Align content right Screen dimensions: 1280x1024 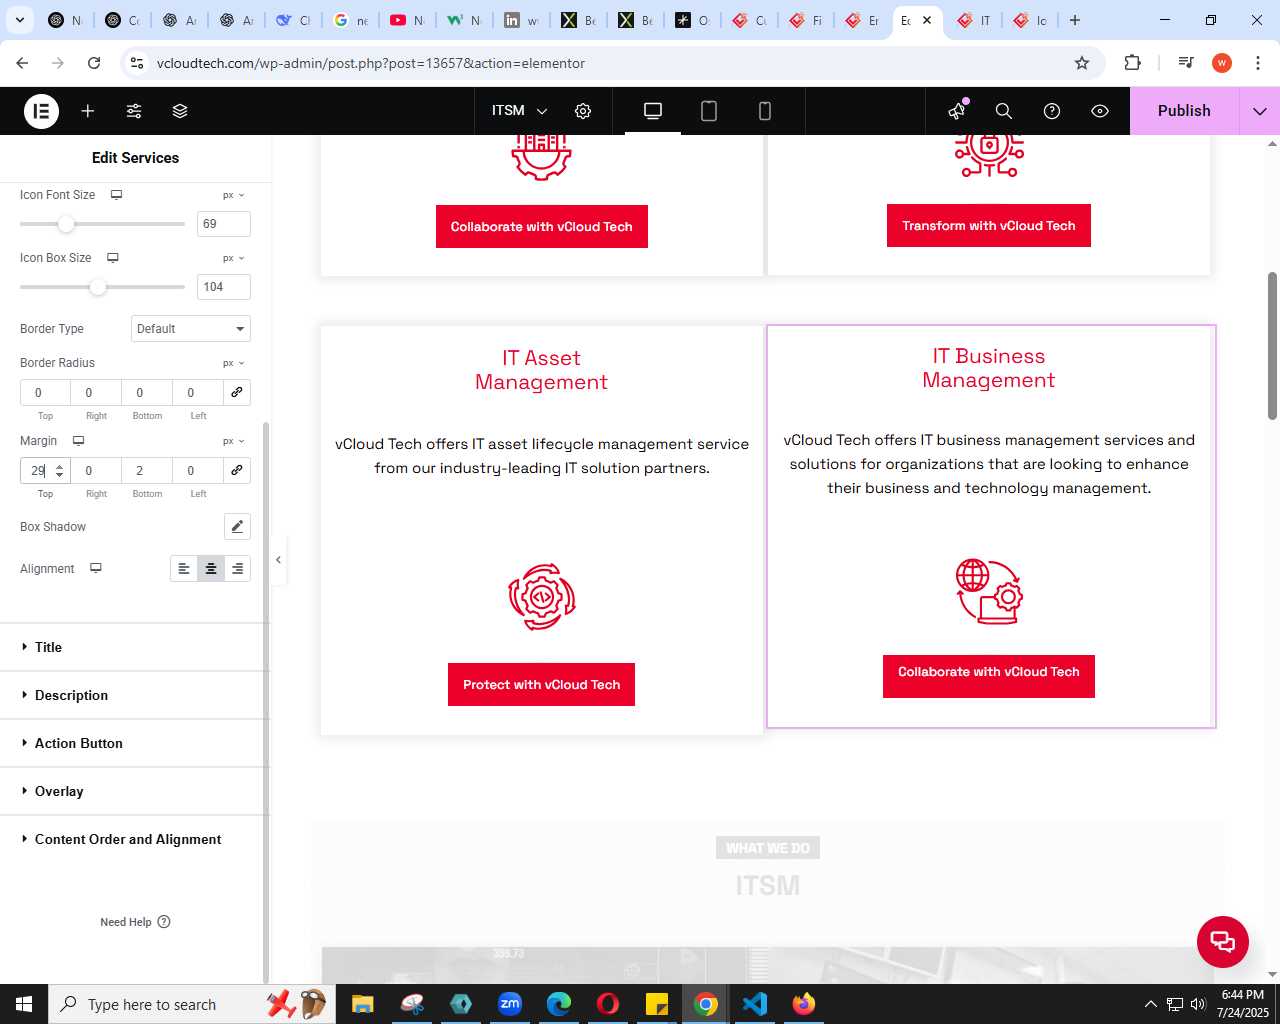tap(237, 569)
